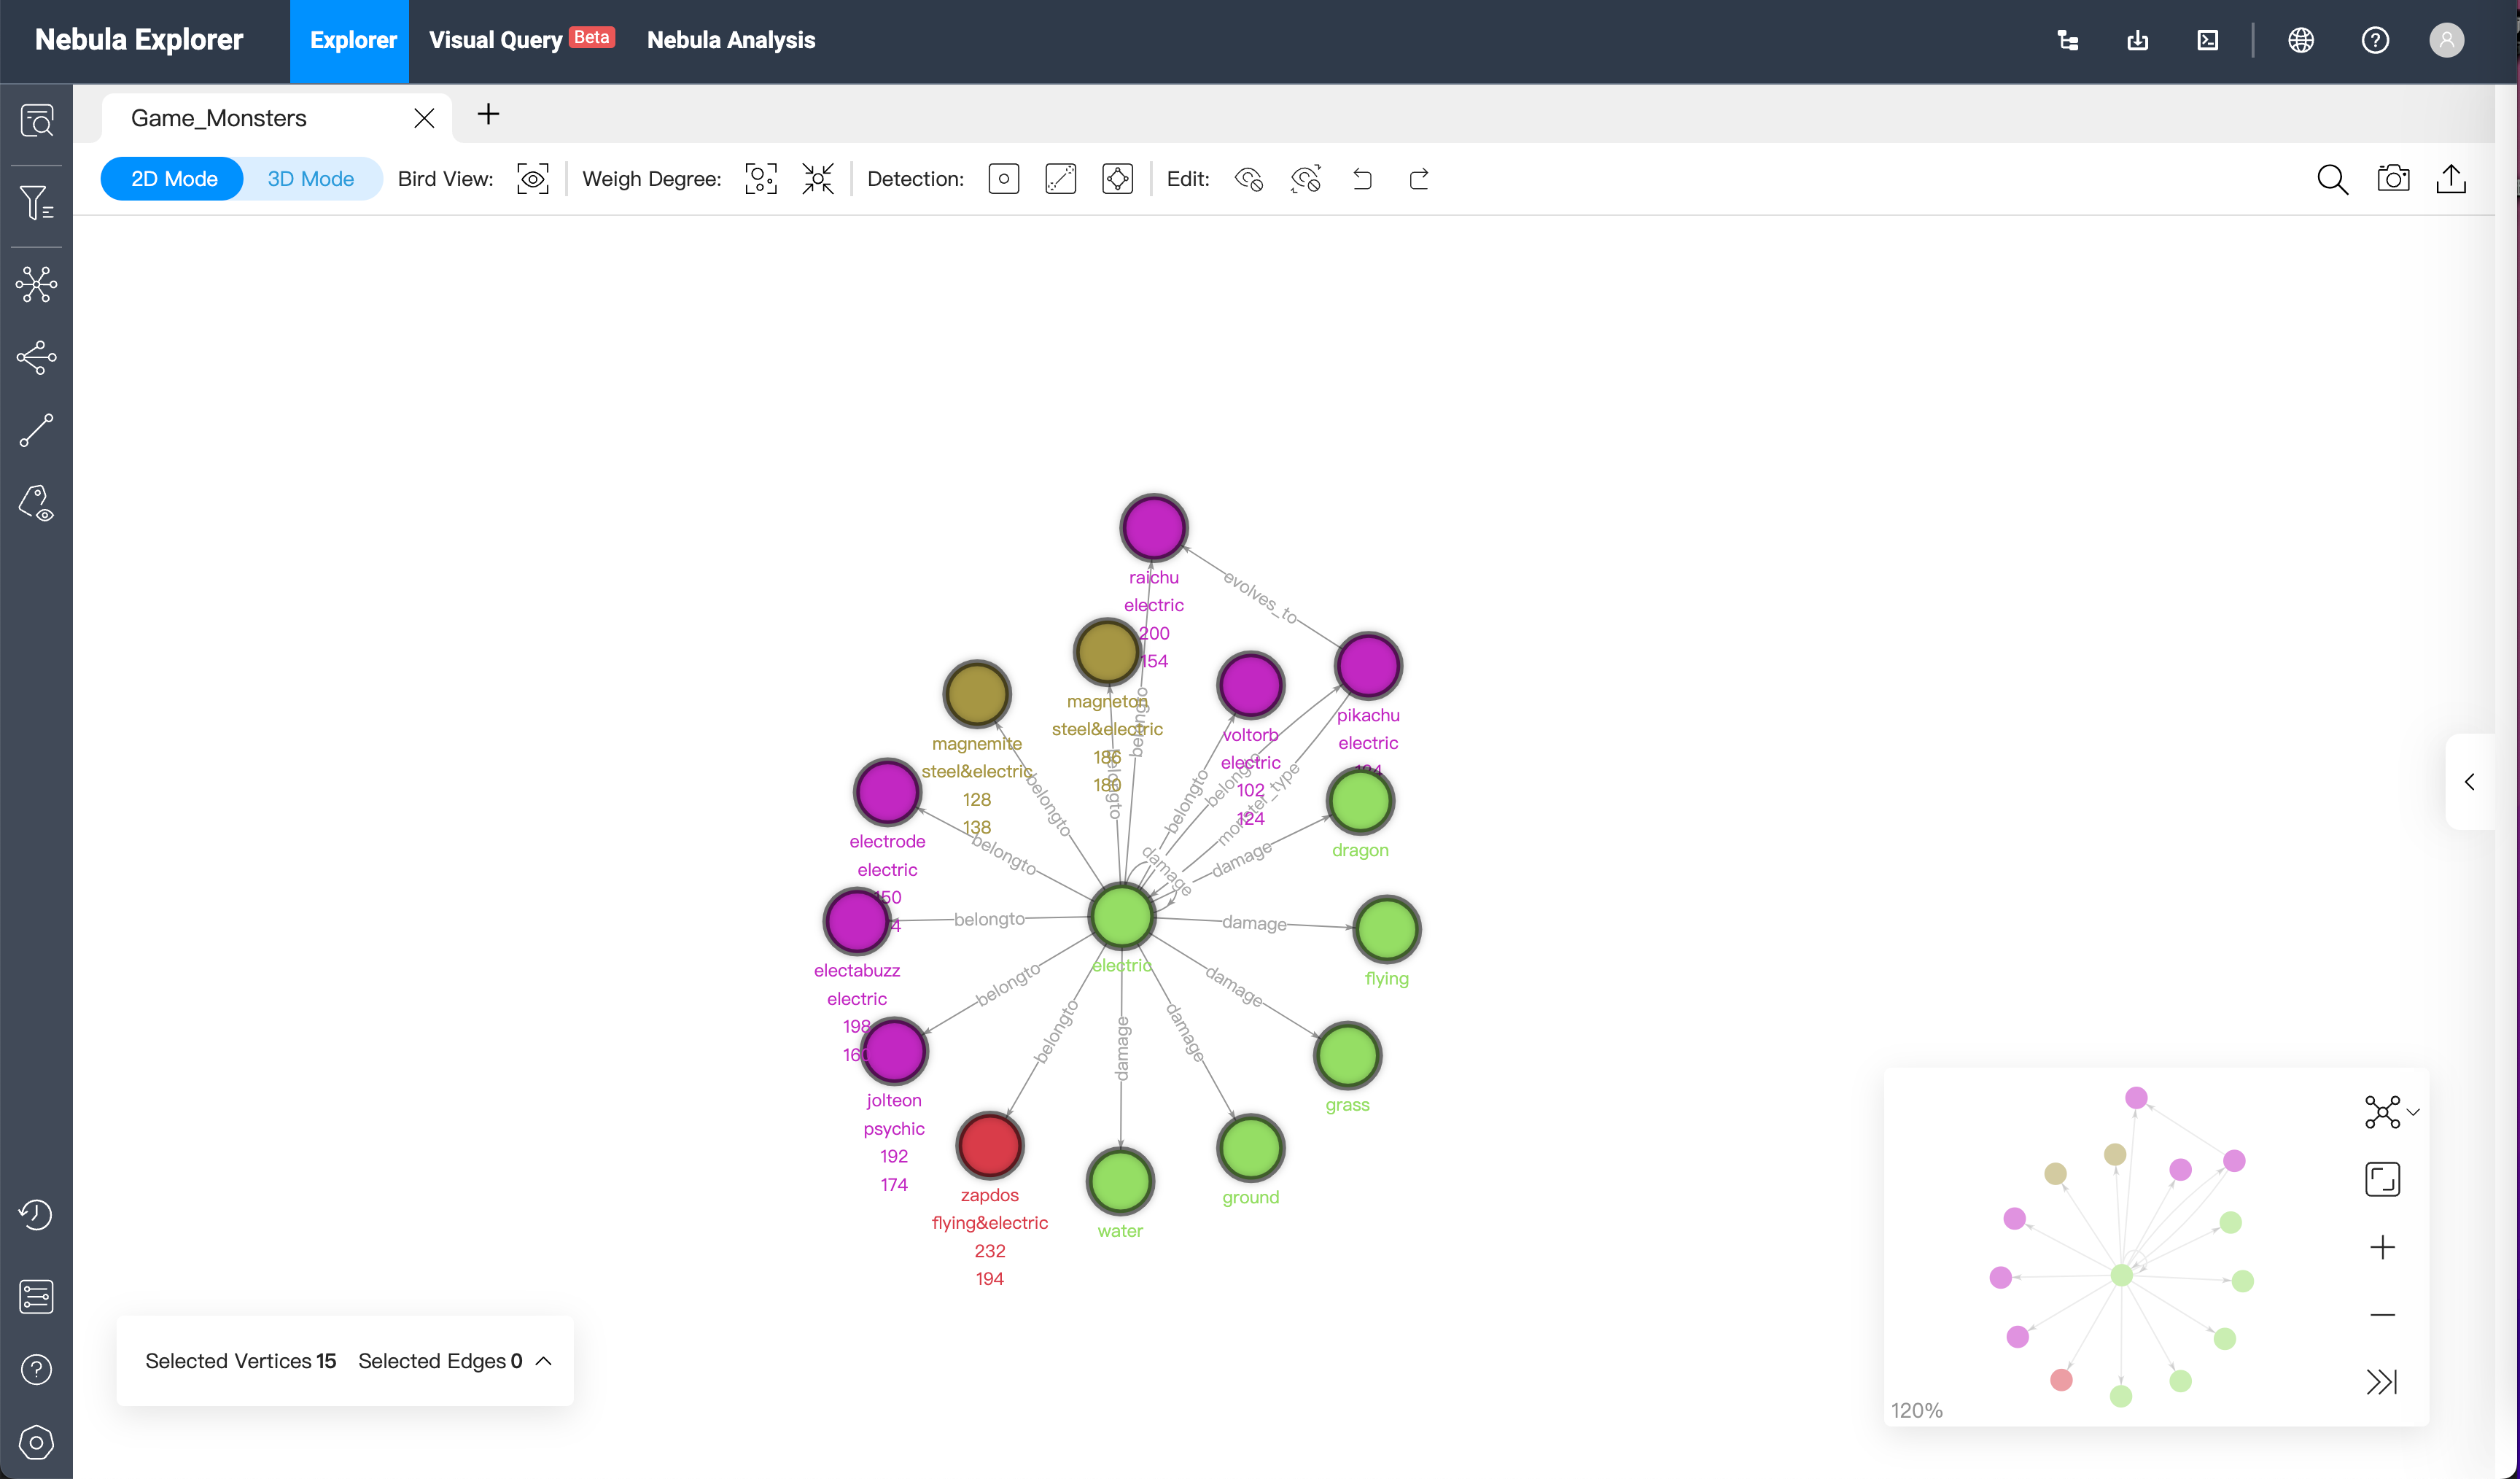Select the water vertex
This screenshot has width=2520, height=1479.
click(x=1121, y=1181)
